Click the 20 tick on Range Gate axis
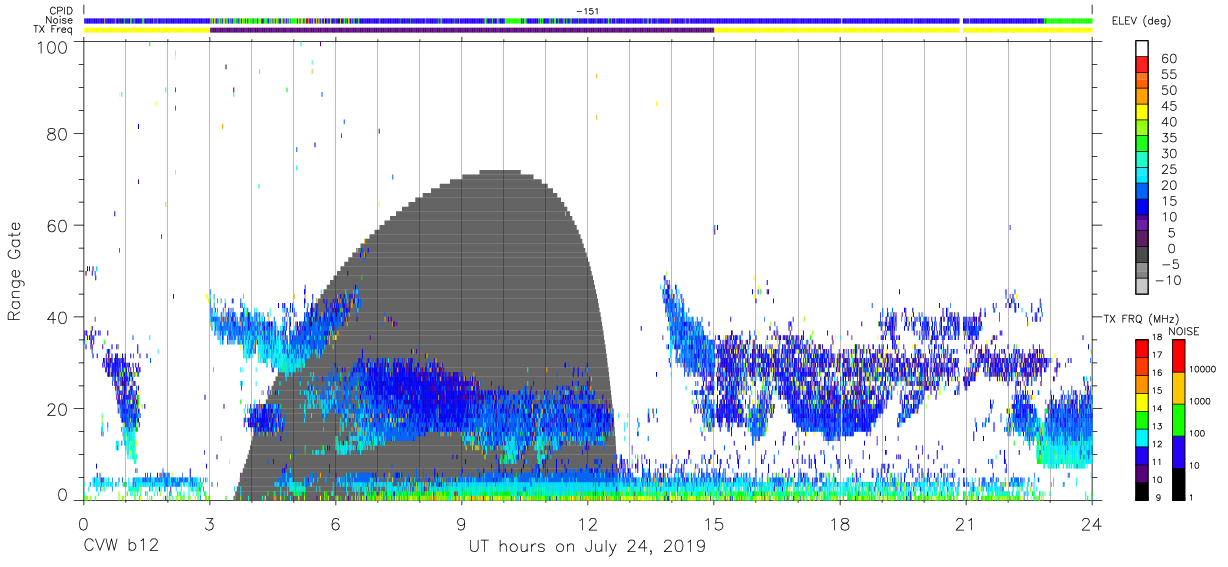 click(x=58, y=409)
